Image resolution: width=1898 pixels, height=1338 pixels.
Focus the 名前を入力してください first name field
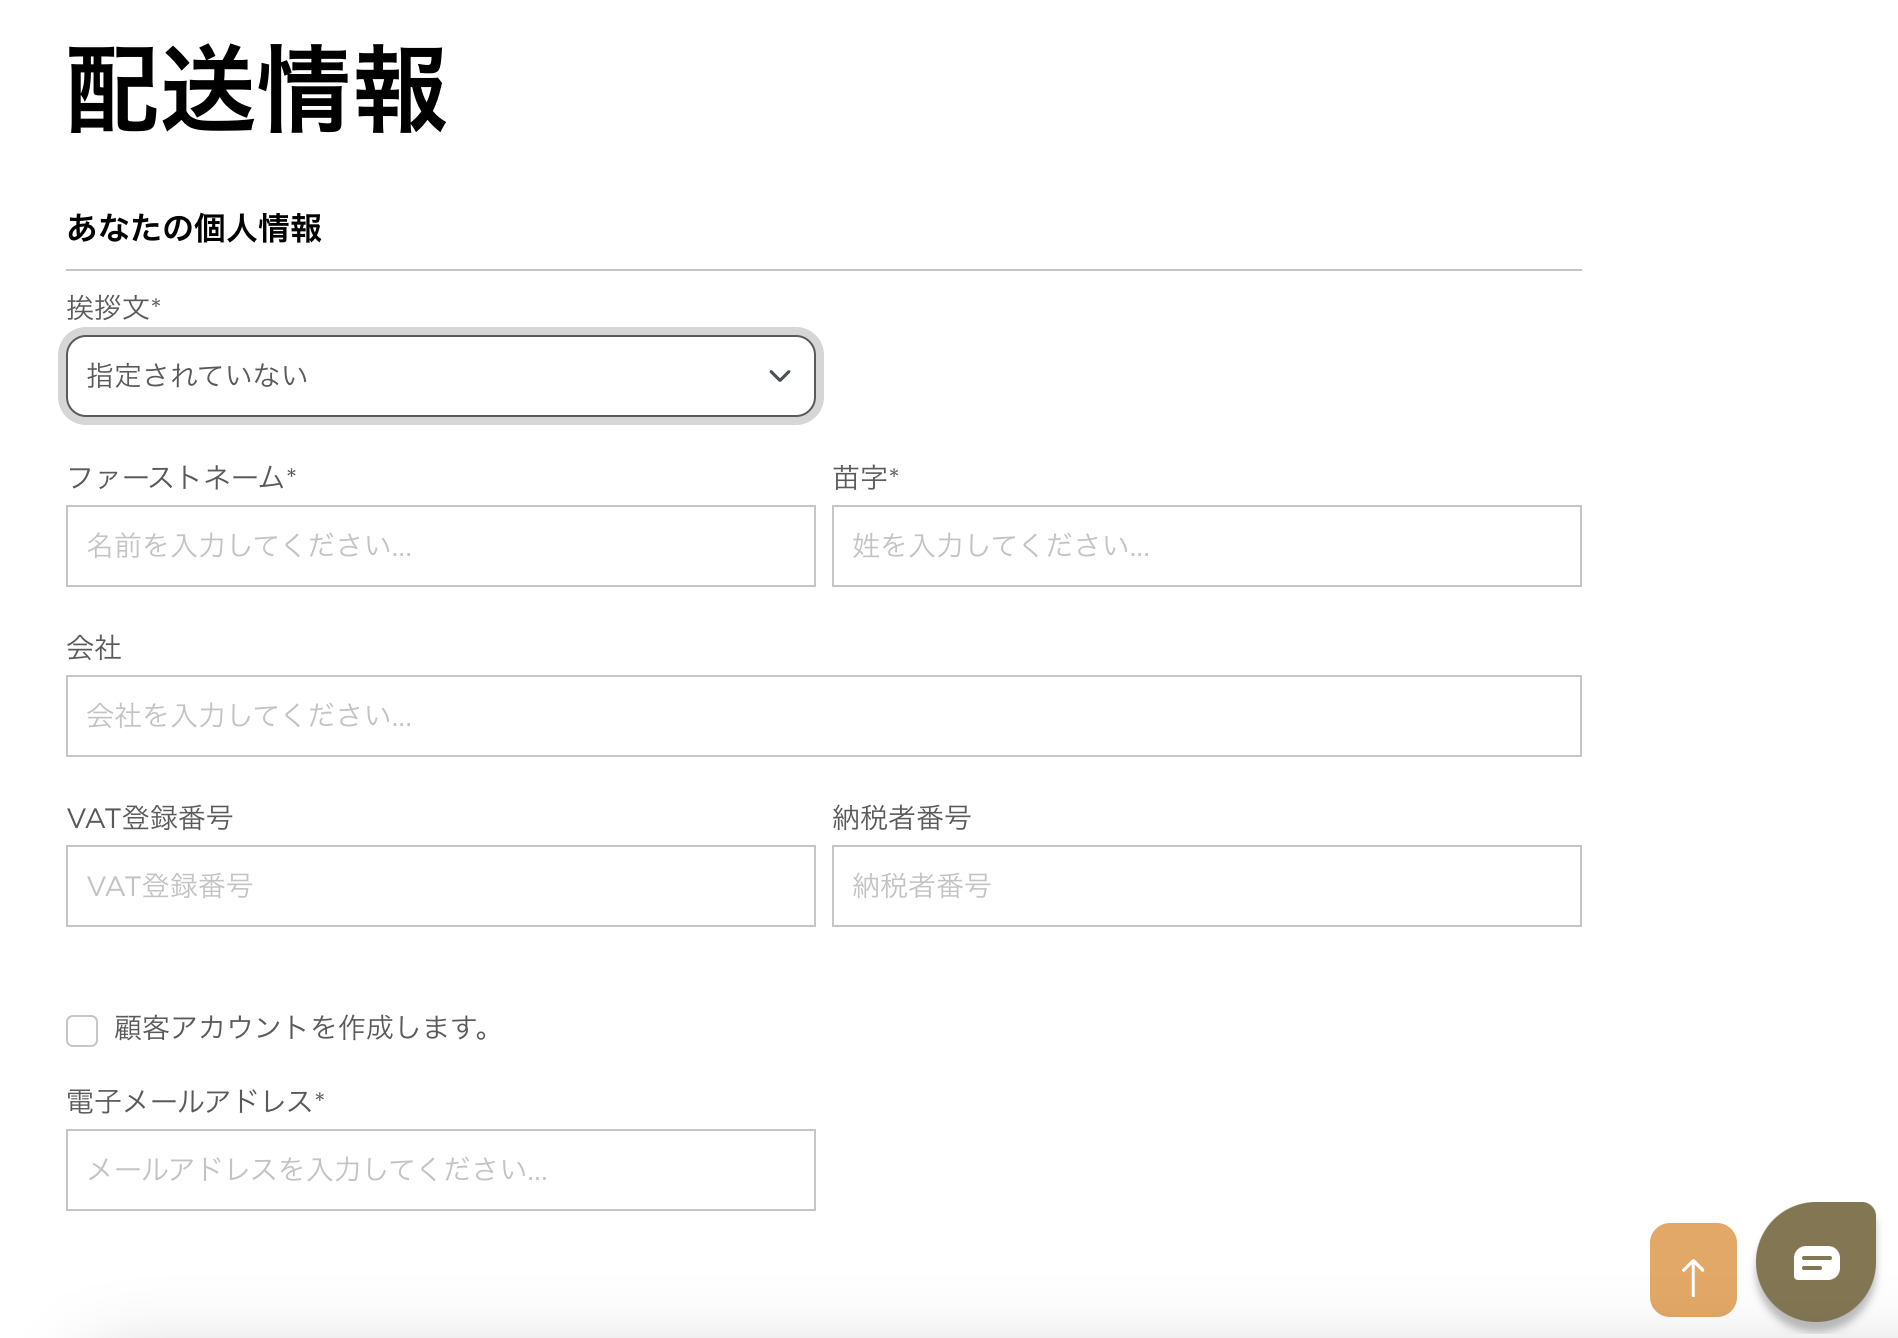tap(440, 546)
